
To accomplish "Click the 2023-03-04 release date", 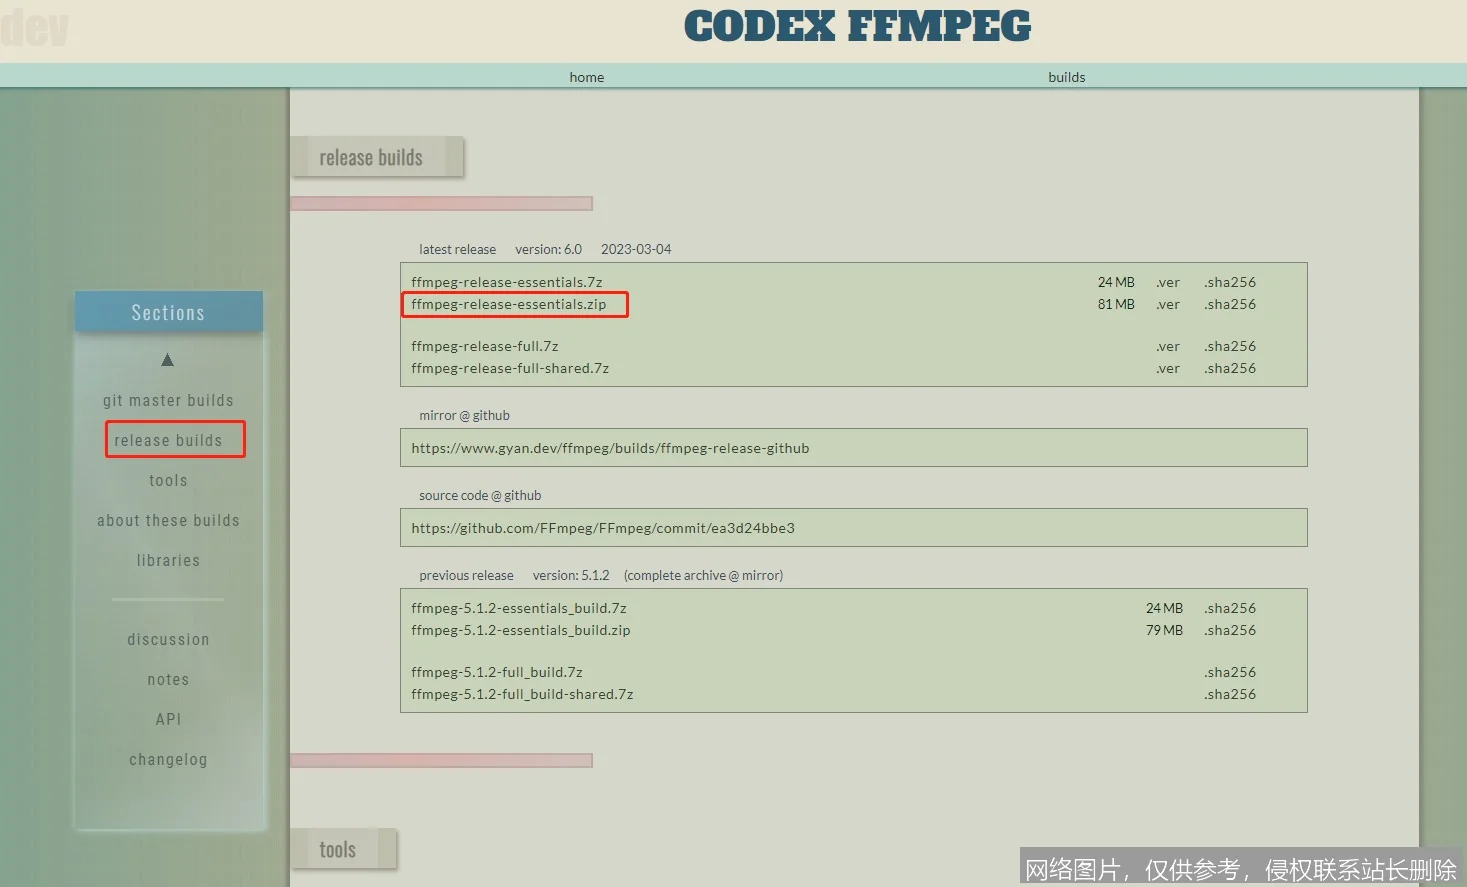I will 636,249.
